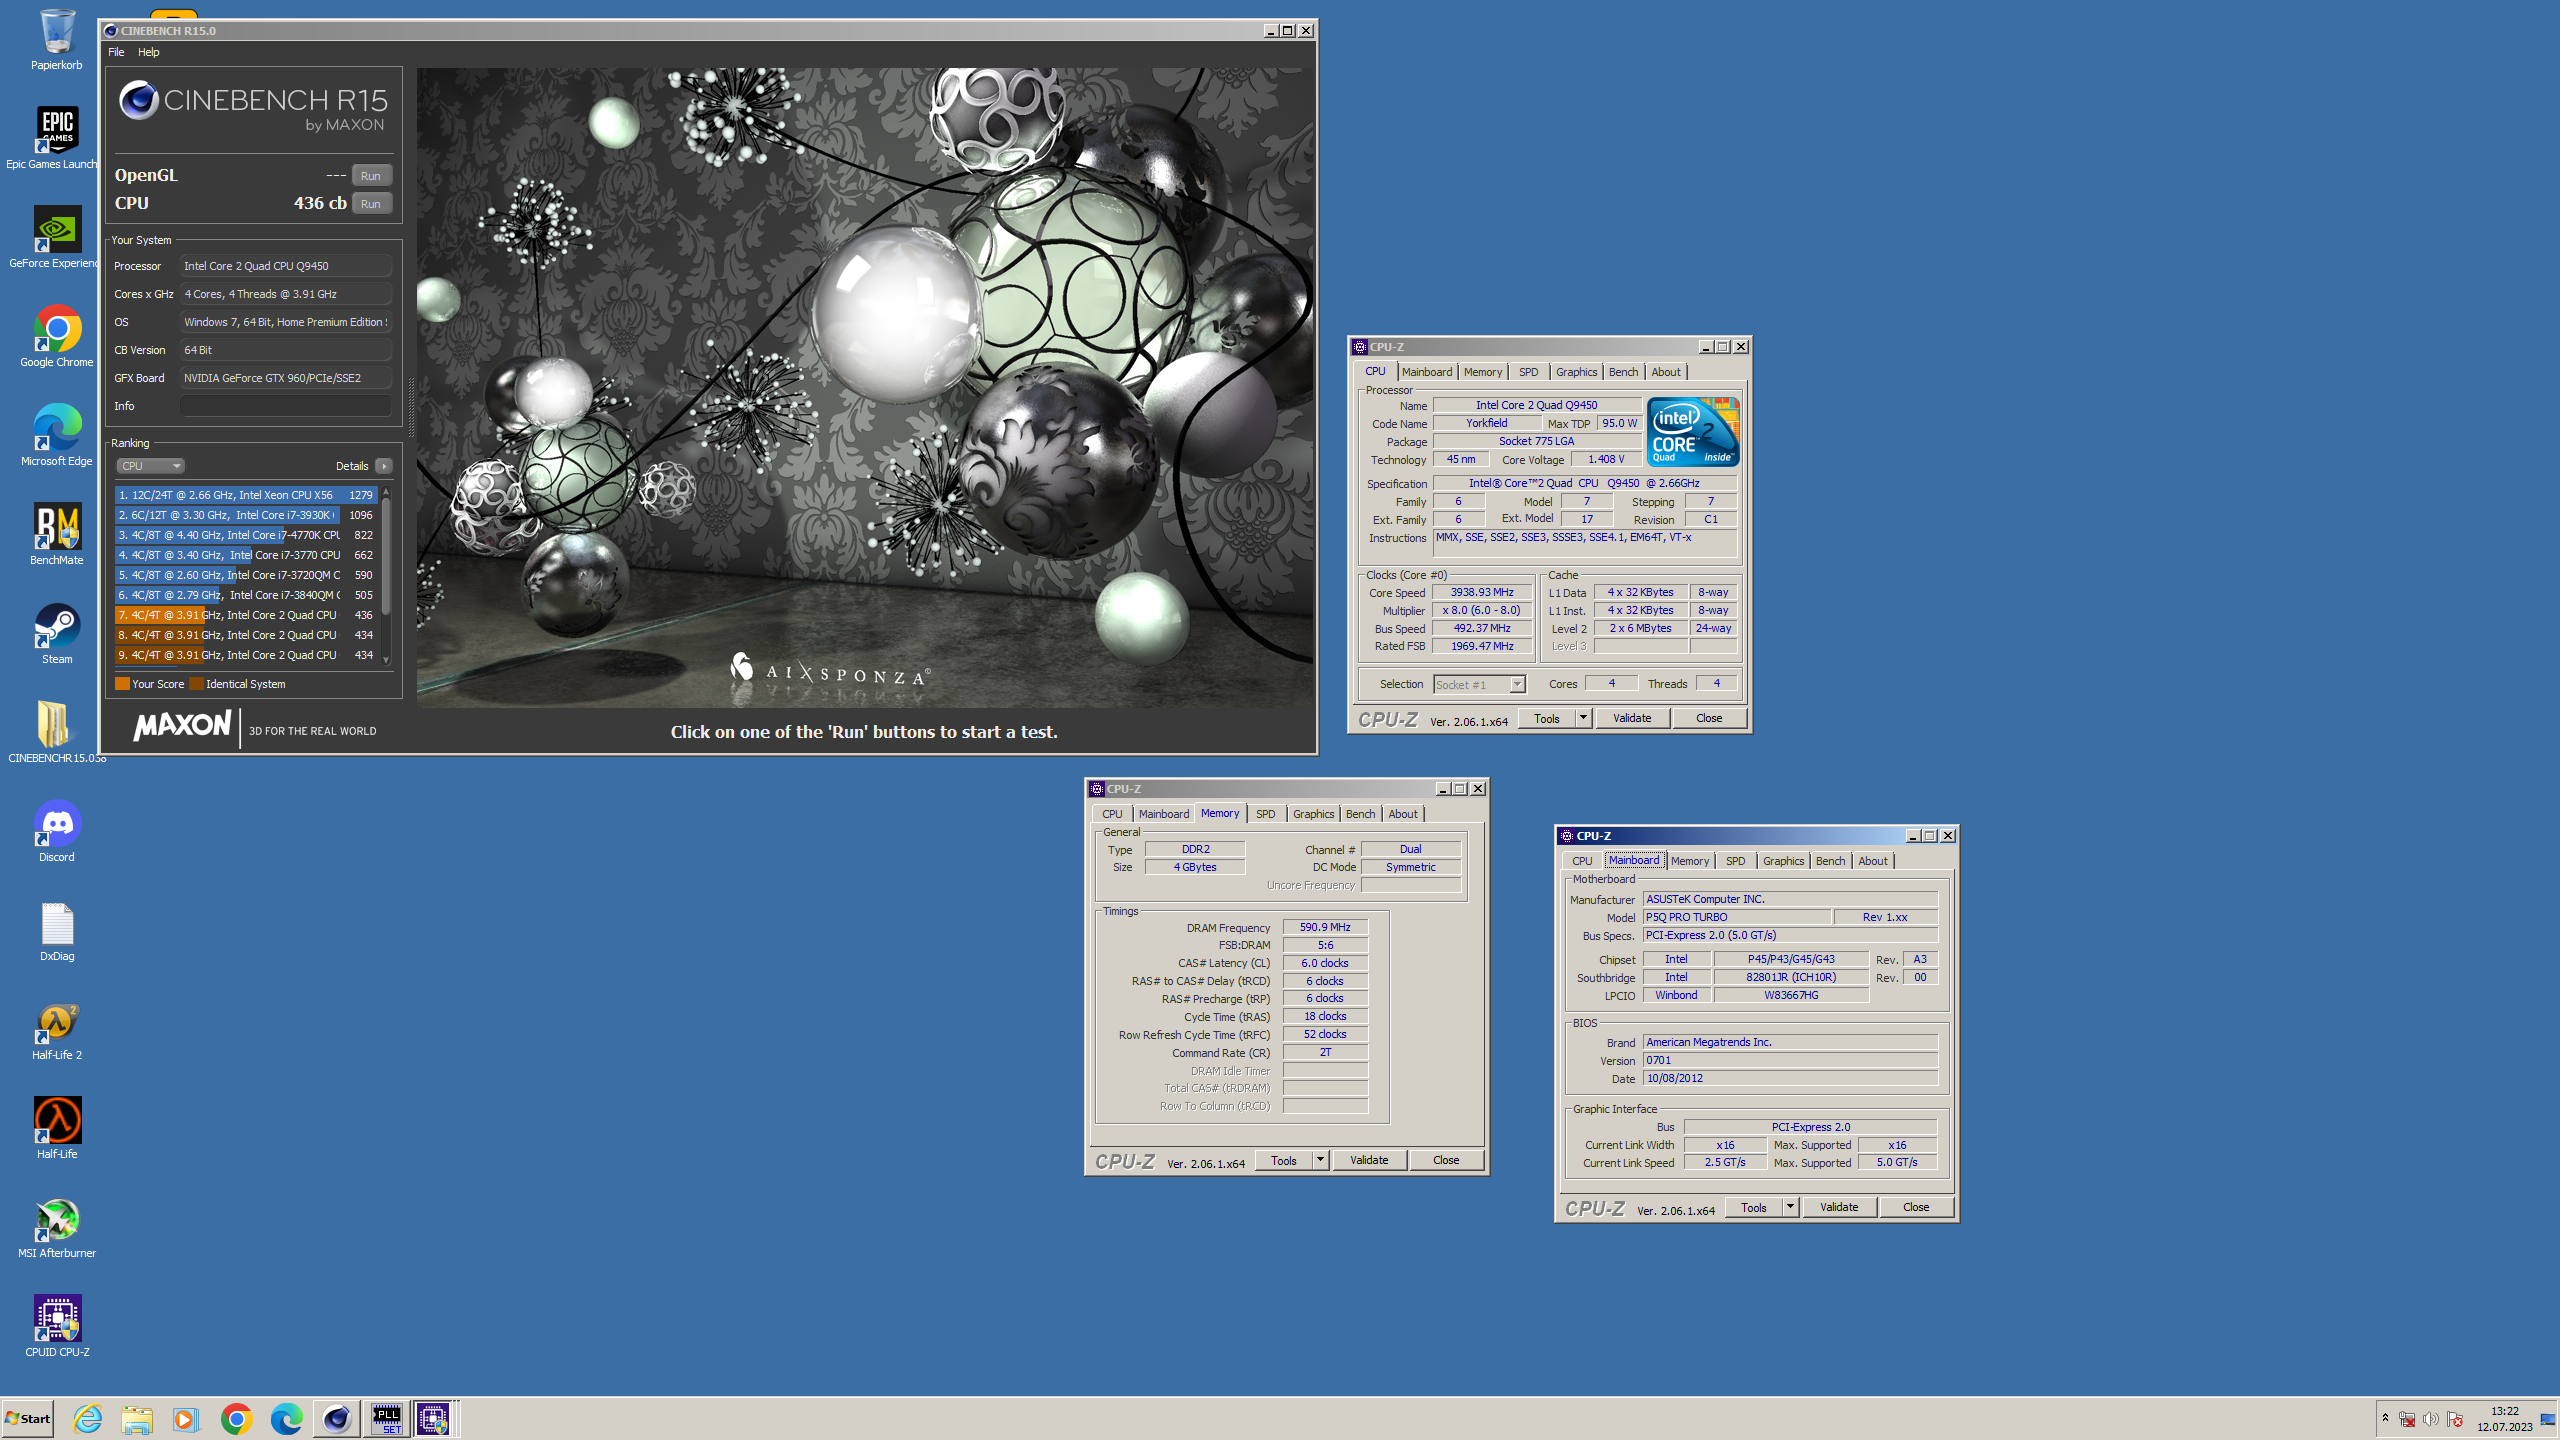The height and width of the screenshot is (1440, 2560).
Task: Click the ranking list scrollbar
Action: click(x=386, y=556)
